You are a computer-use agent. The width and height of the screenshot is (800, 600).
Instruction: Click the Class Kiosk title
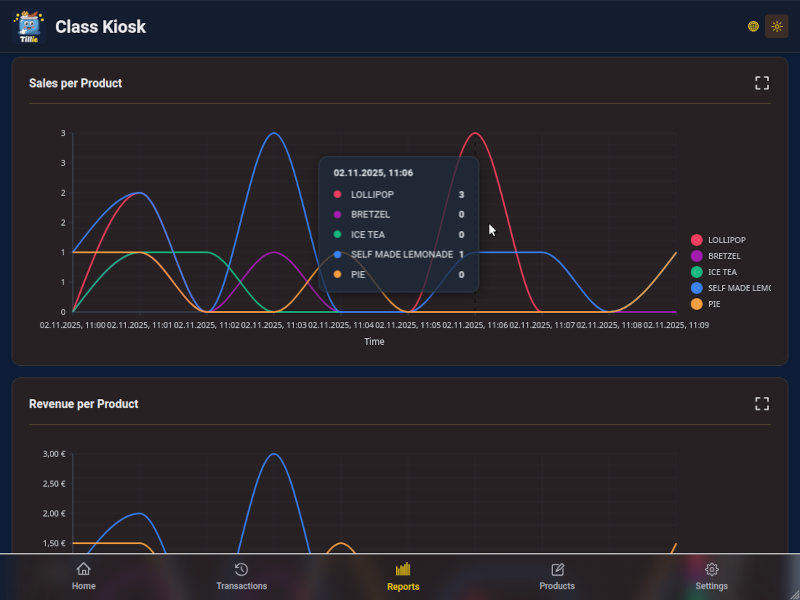(101, 27)
